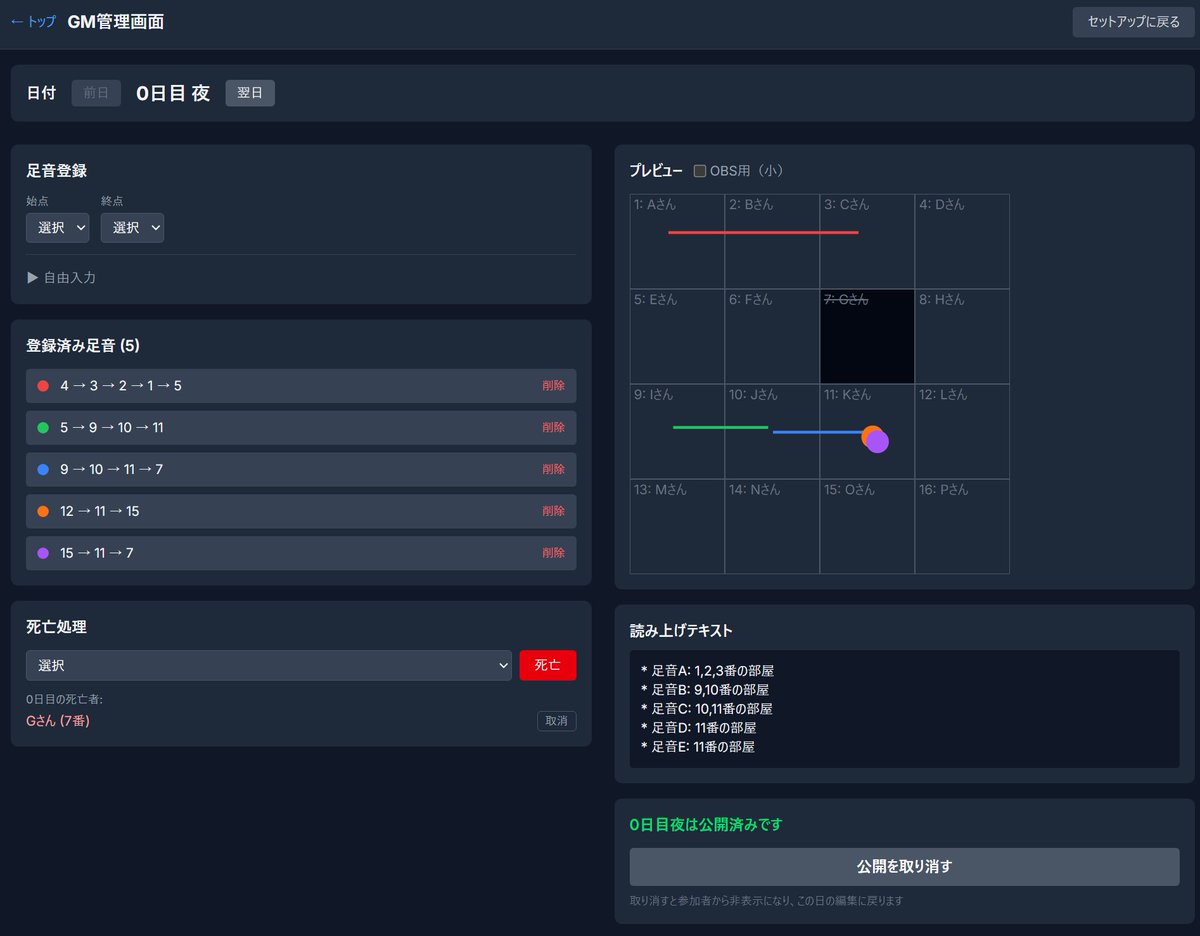1200x936 pixels.
Task: Select room cell 5: Eさん
Action: click(x=677, y=336)
